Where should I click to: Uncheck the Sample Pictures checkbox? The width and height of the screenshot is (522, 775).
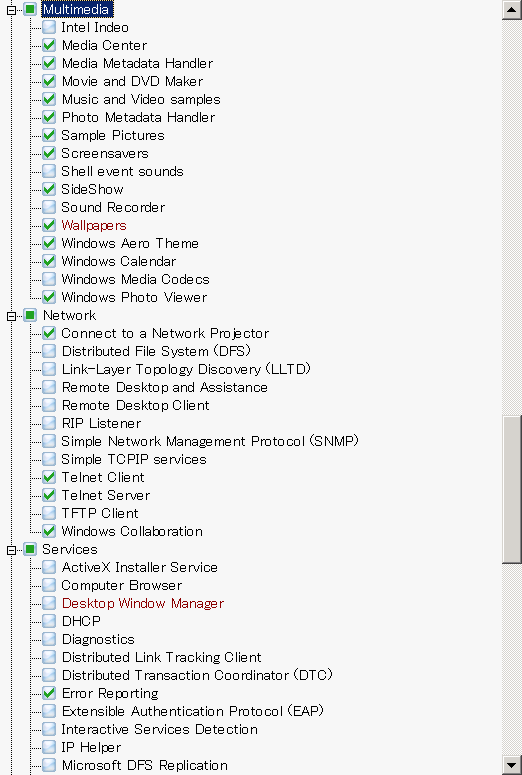(x=49, y=135)
